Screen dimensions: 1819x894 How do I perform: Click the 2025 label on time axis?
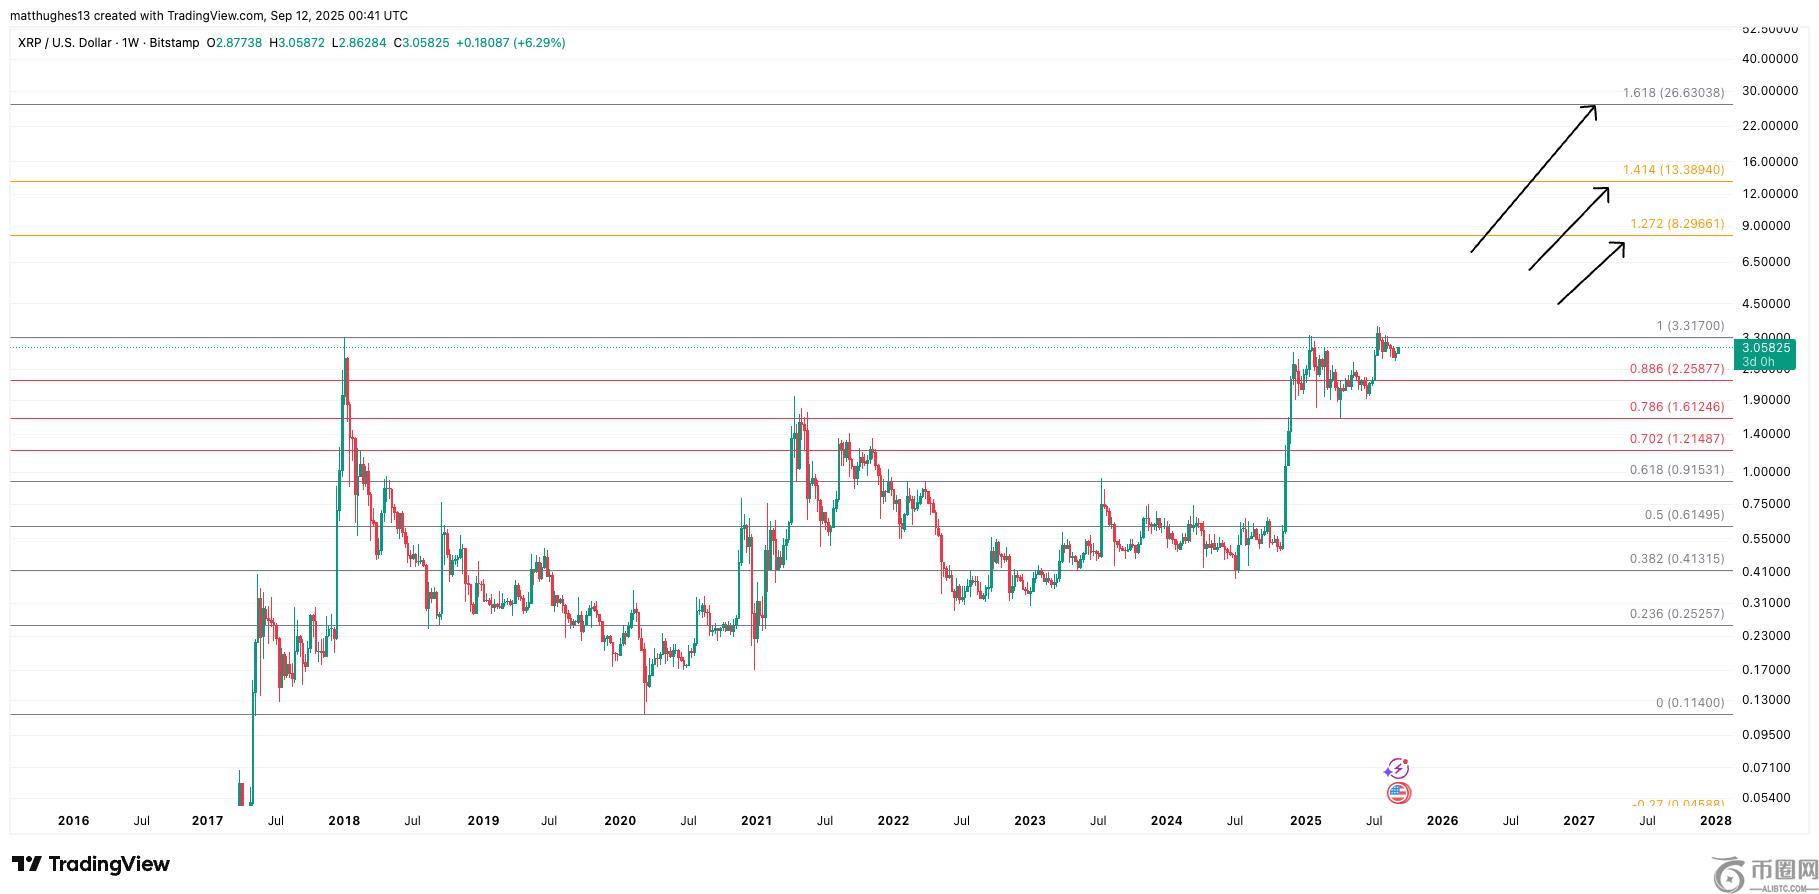coord(1305,821)
